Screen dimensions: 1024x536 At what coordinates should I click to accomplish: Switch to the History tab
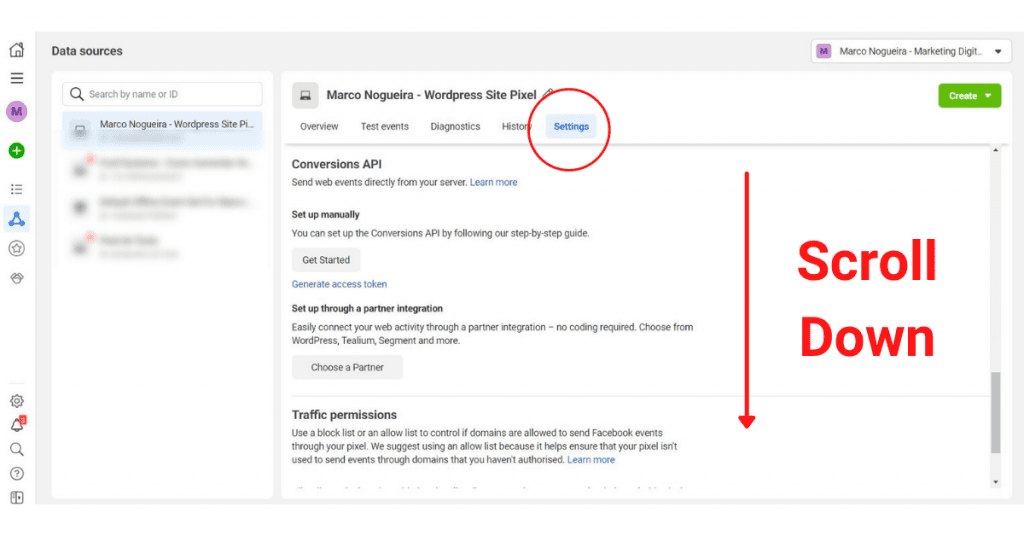[517, 127]
